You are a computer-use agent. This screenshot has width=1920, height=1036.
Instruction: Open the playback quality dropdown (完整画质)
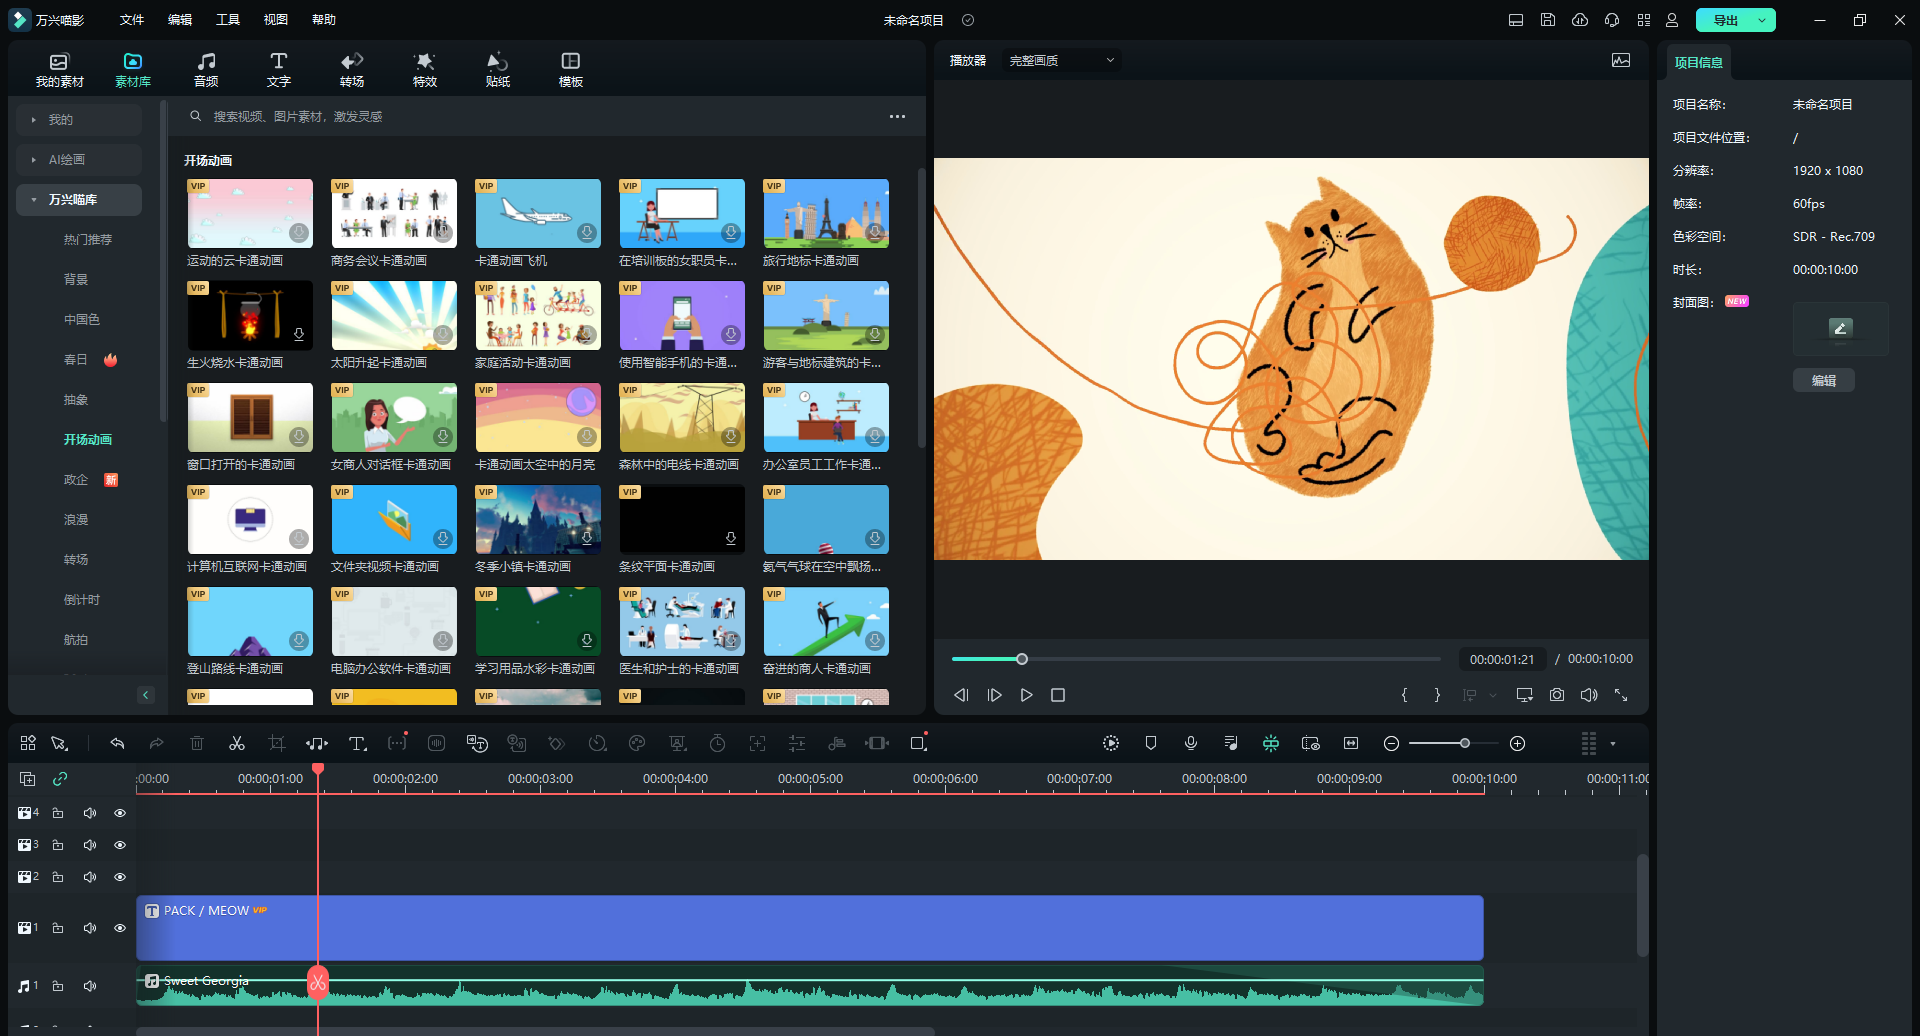1060,61
